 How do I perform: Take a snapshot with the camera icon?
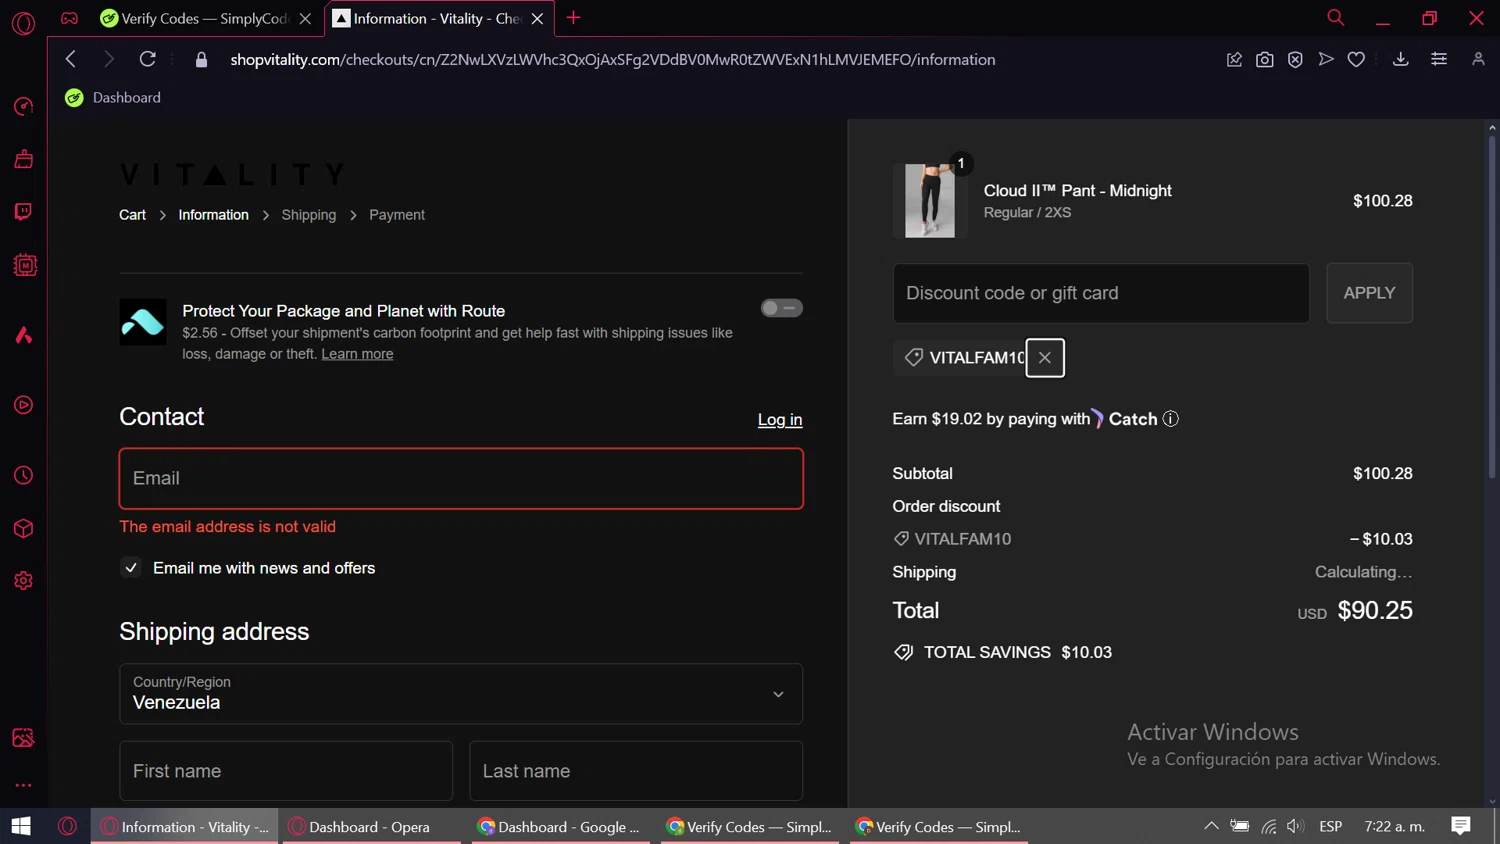tap(1265, 60)
